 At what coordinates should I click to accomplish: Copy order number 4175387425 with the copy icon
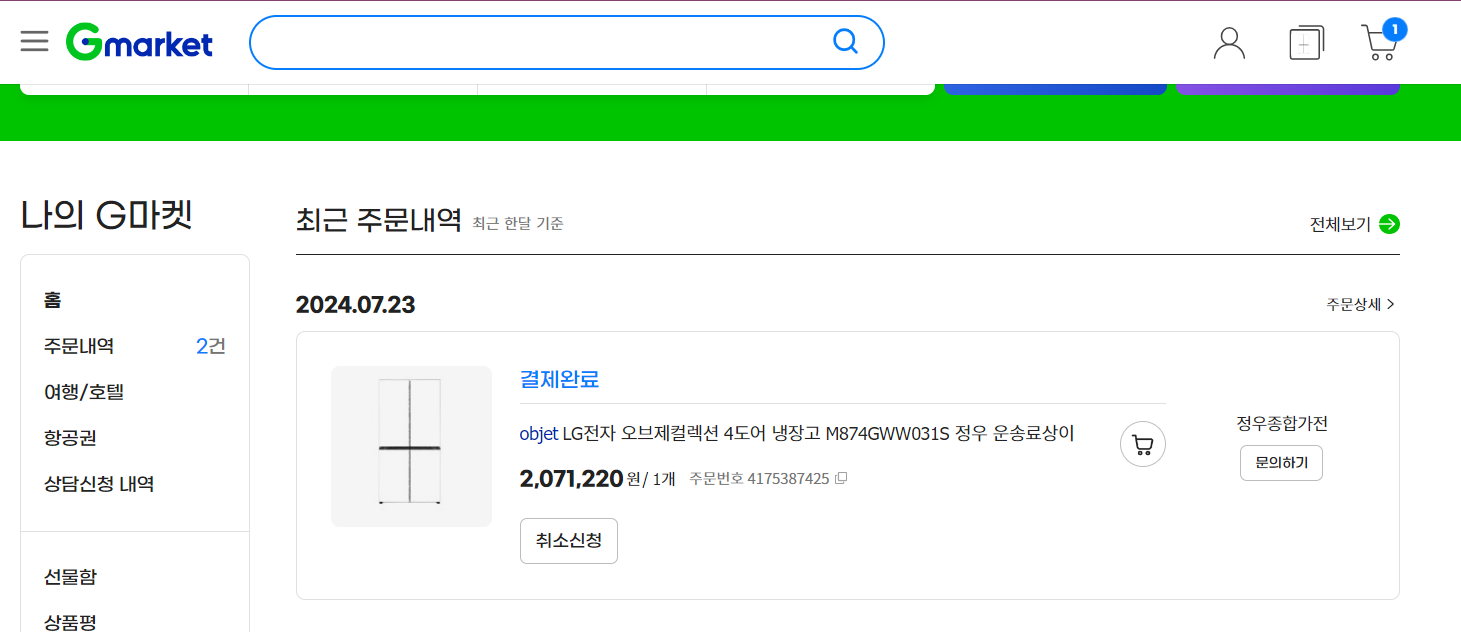tap(841, 478)
